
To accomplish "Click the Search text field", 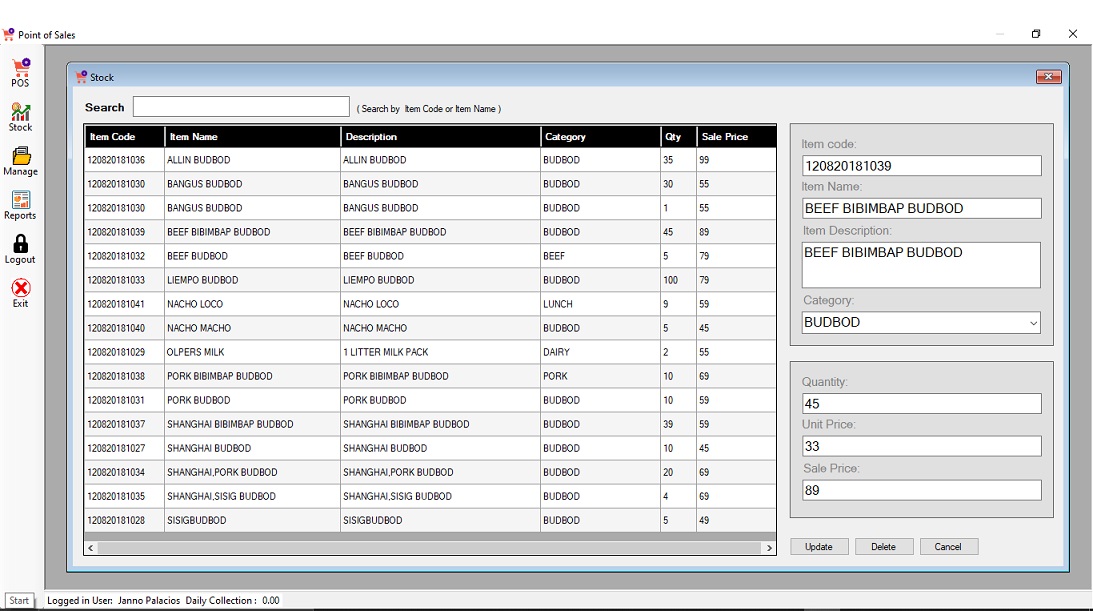I will pos(241,107).
